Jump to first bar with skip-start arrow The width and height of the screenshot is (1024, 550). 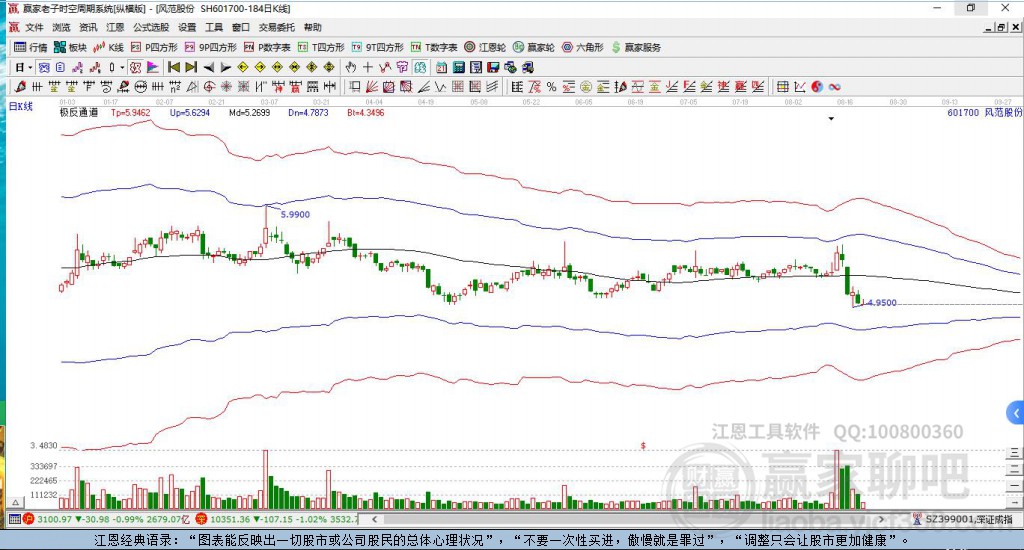[x=174, y=67]
